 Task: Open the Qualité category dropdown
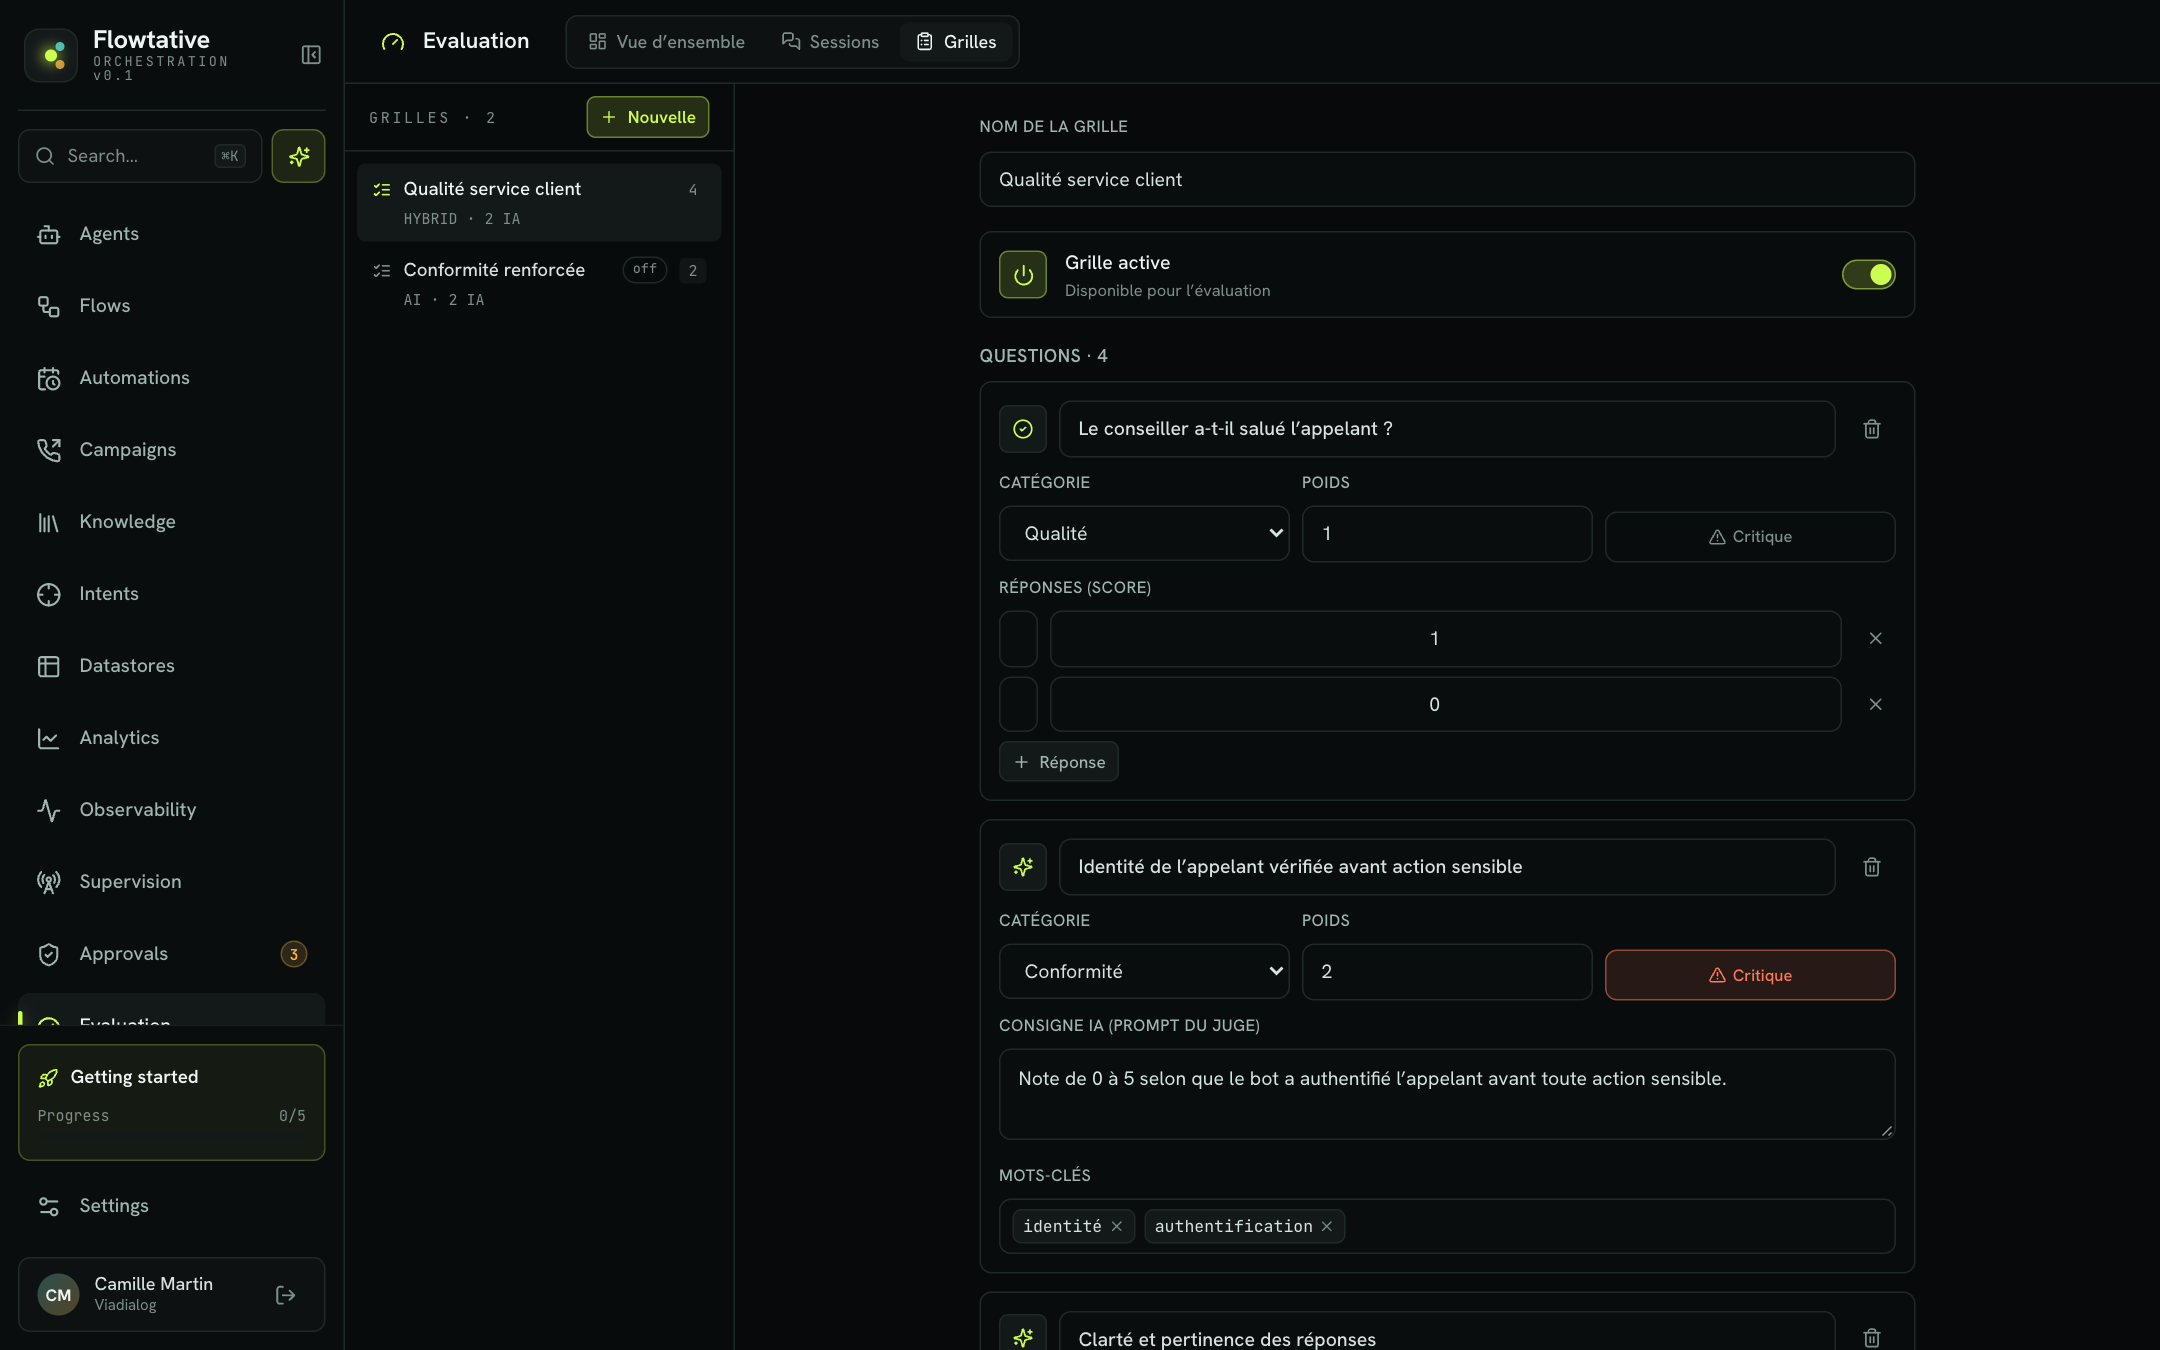click(x=1144, y=533)
